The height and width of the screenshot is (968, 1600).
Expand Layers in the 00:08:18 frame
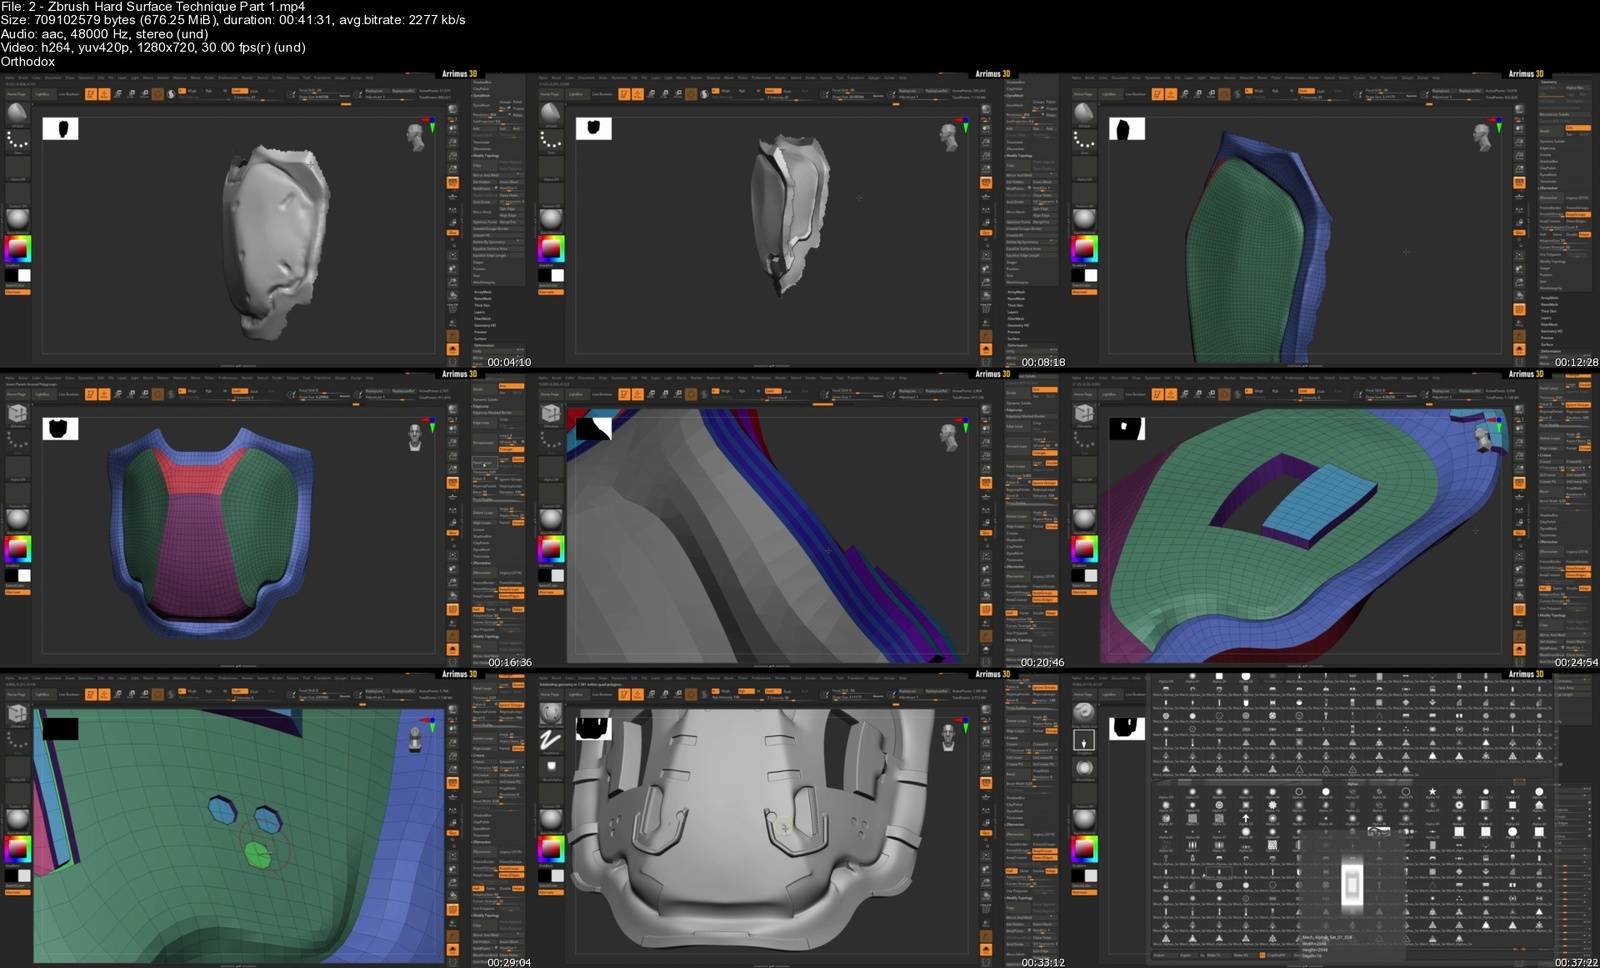click(x=1012, y=312)
